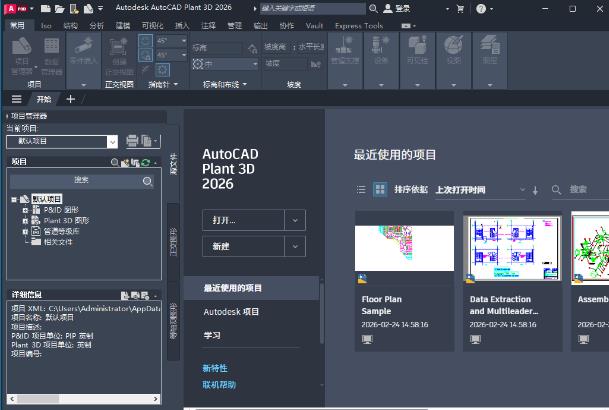609x410 pixels.
Task: Select the 相关文件 tree item
Action: pos(57,241)
